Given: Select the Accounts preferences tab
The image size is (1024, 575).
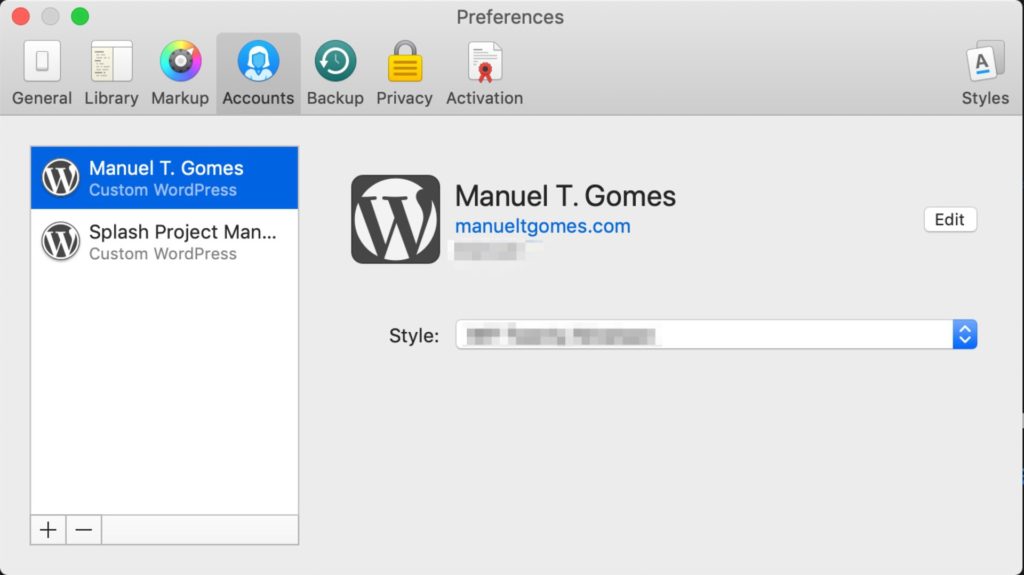Looking at the screenshot, I should pyautogui.click(x=259, y=74).
